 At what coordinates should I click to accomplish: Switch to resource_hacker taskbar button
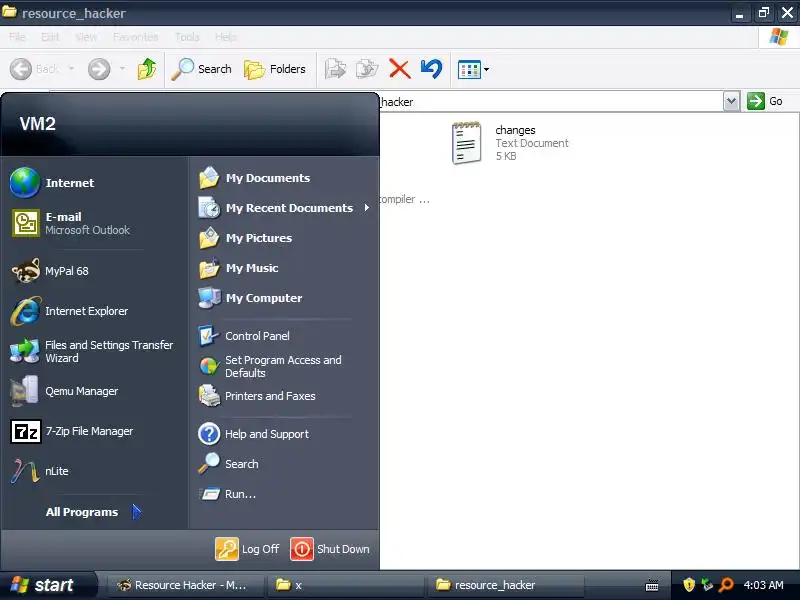coord(505,585)
